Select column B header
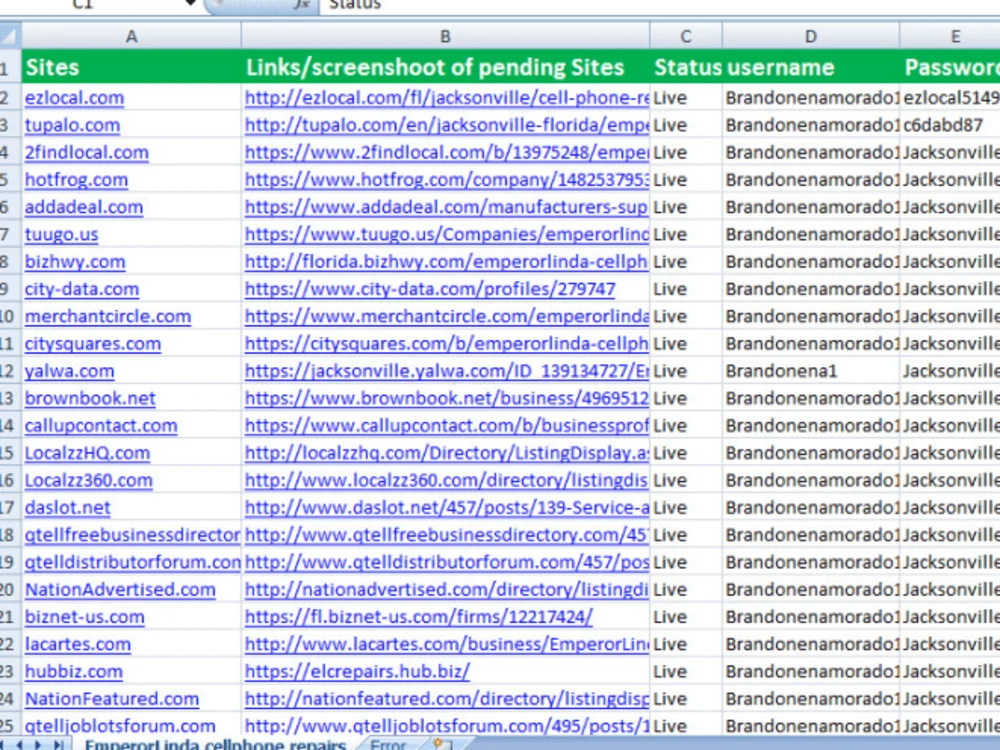Screen dimensions: 1000x750 [445, 36]
